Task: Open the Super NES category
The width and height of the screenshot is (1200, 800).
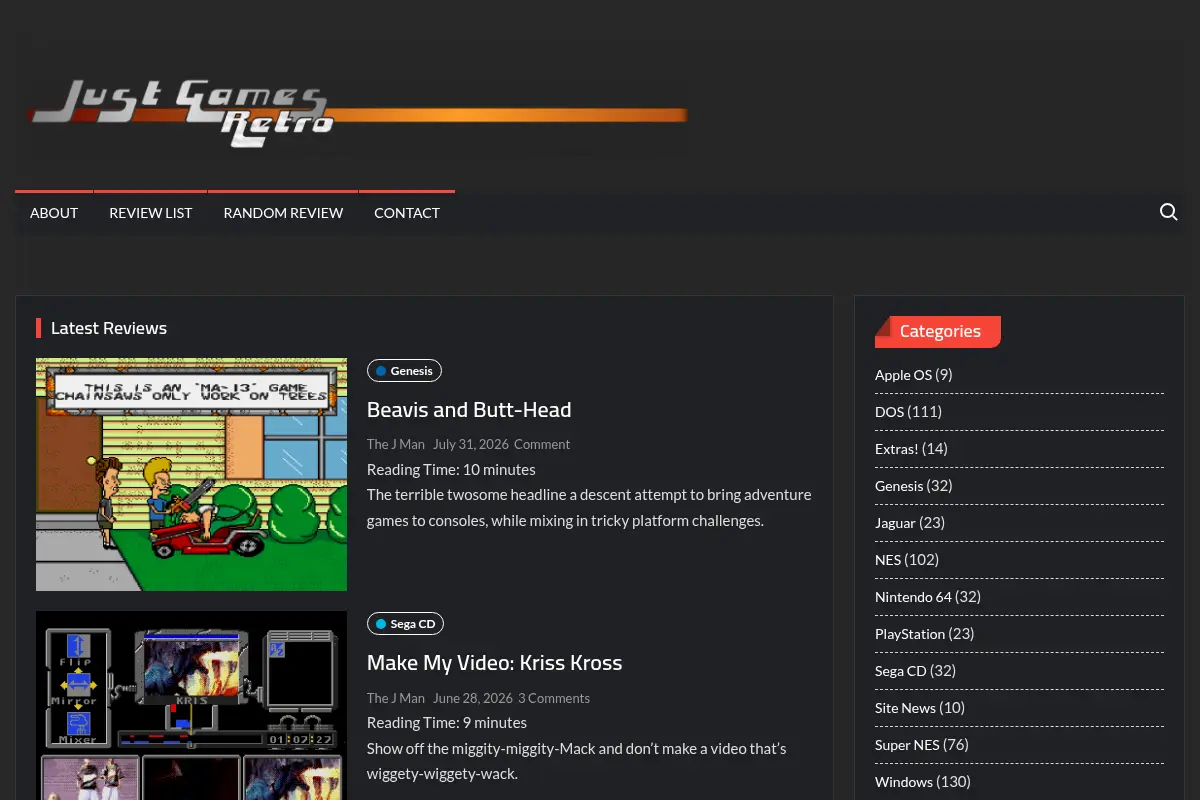Action: tap(907, 744)
